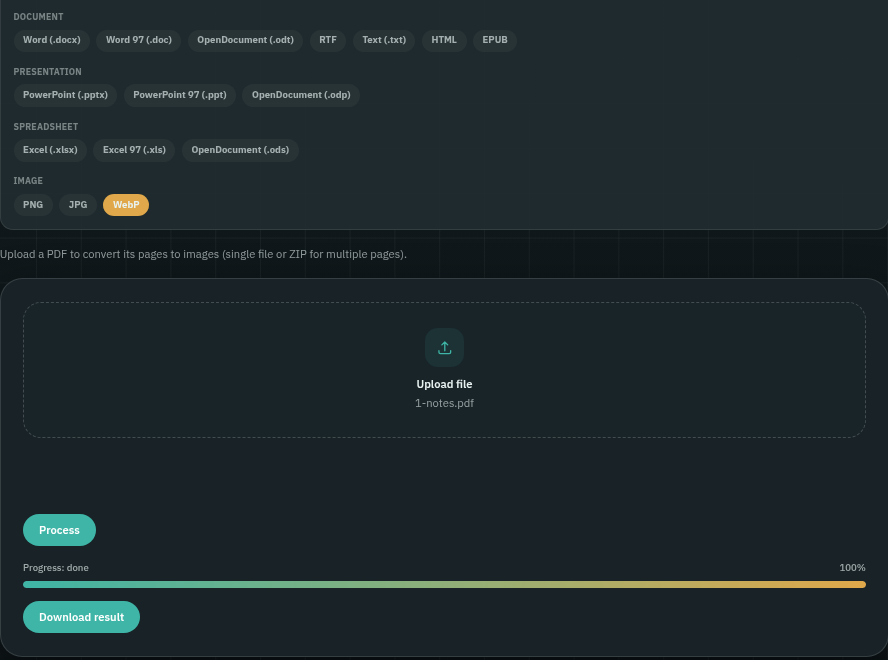Image resolution: width=888 pixels, height=660 pixels.
Task: Select OpenDocument (.ods) spreadsheet format
Action: pyautogui.click(x=240, y=150)
